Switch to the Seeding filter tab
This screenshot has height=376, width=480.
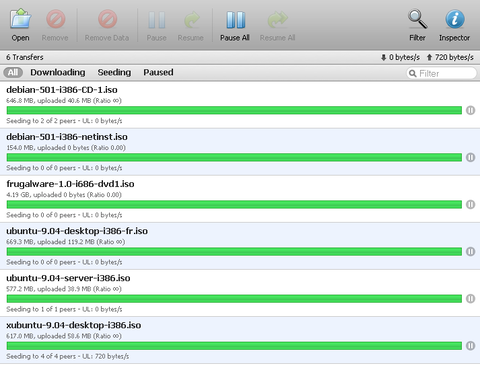pyautogui.click(x=114, y=72)
